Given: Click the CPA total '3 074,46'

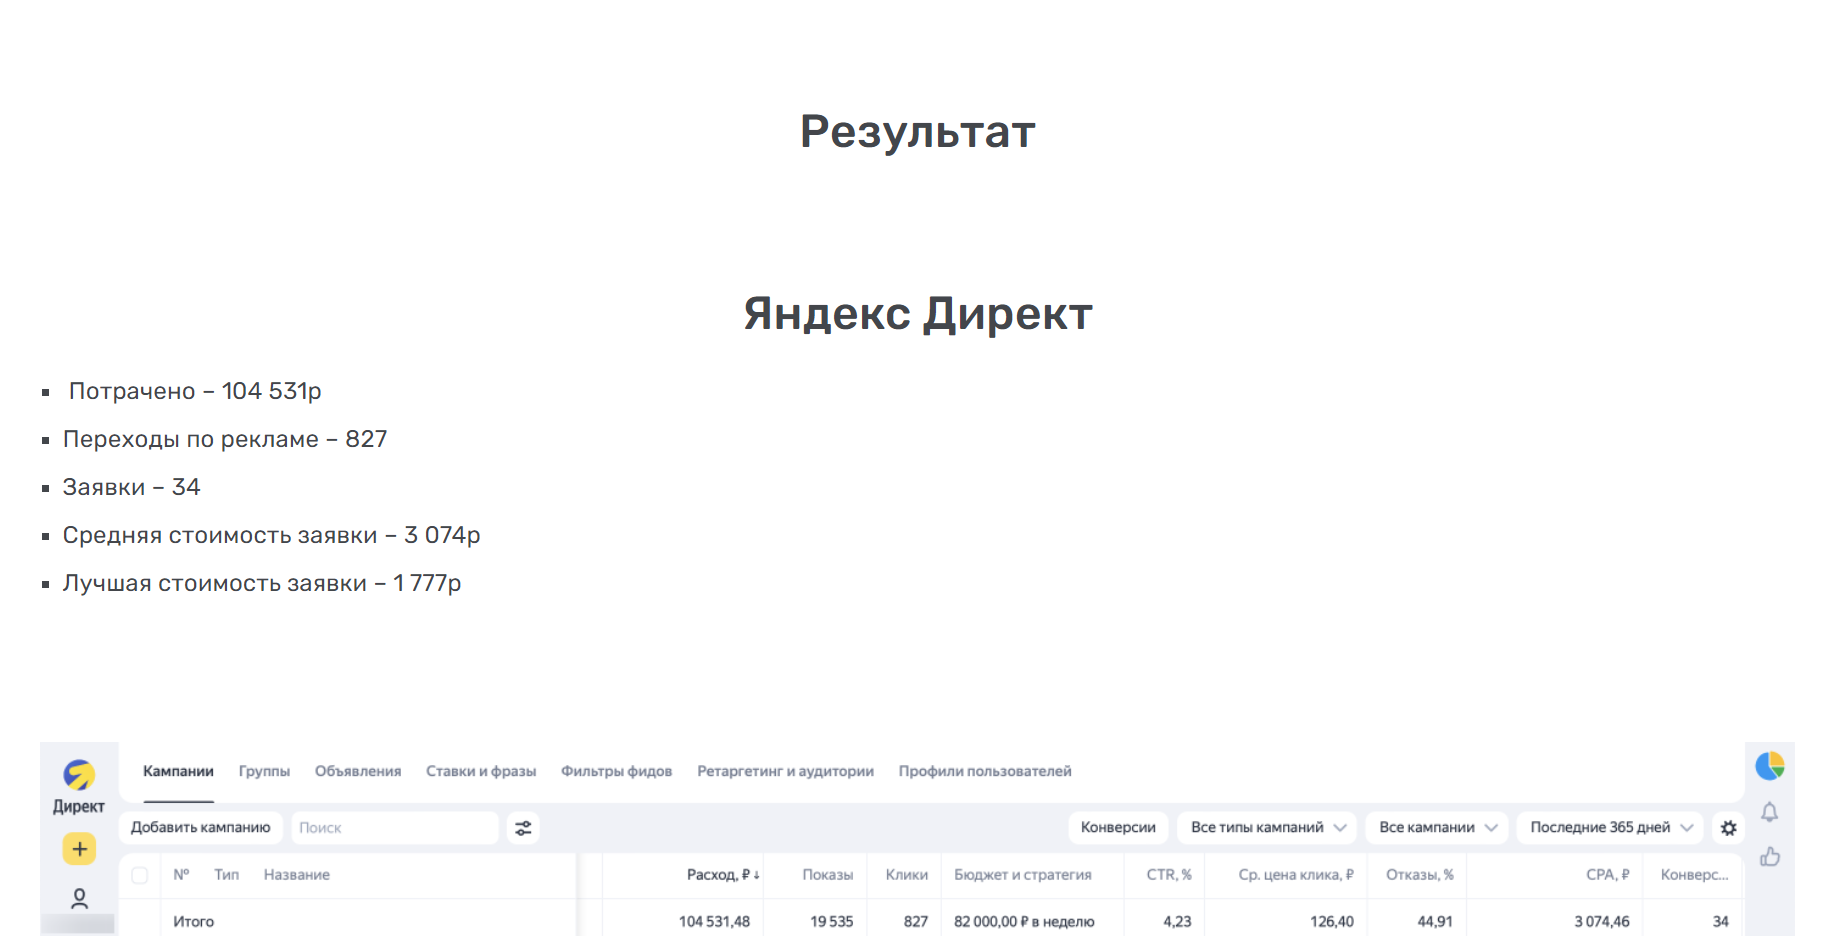Looking at the screenshot, I should pyautogui.click(x=1602, y=922).
